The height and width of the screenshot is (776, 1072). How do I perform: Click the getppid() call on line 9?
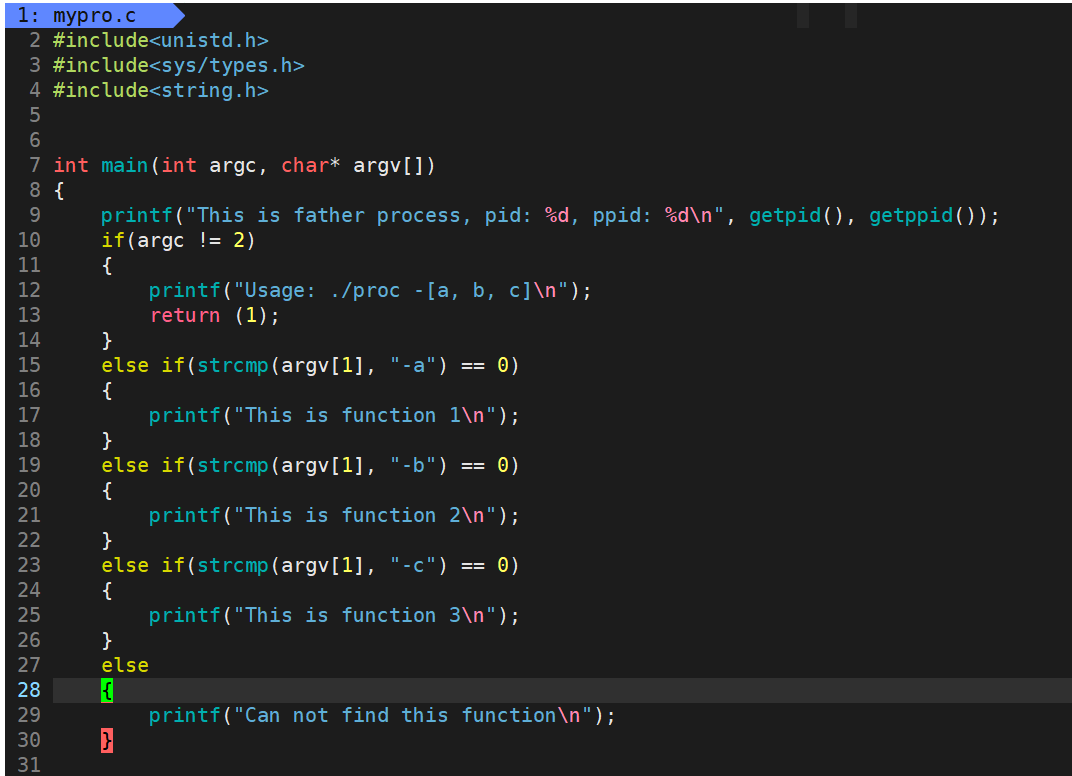923,215
